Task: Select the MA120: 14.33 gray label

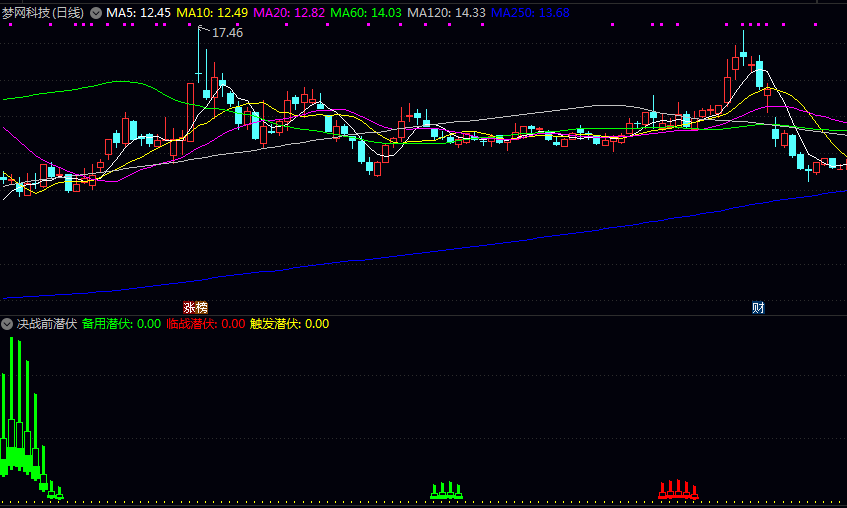Action: click(446, 13)
